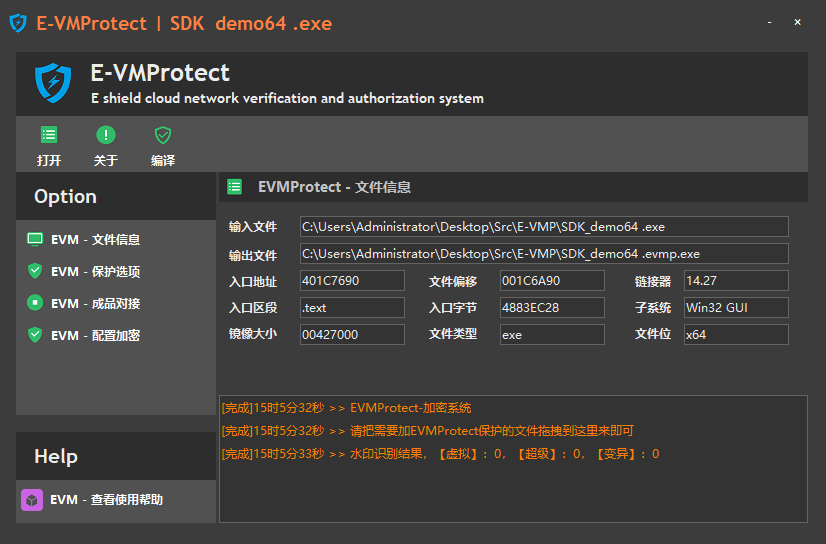Click the 输出文件 path field
This screenshot has width=826, height=544.
[544, 254]
